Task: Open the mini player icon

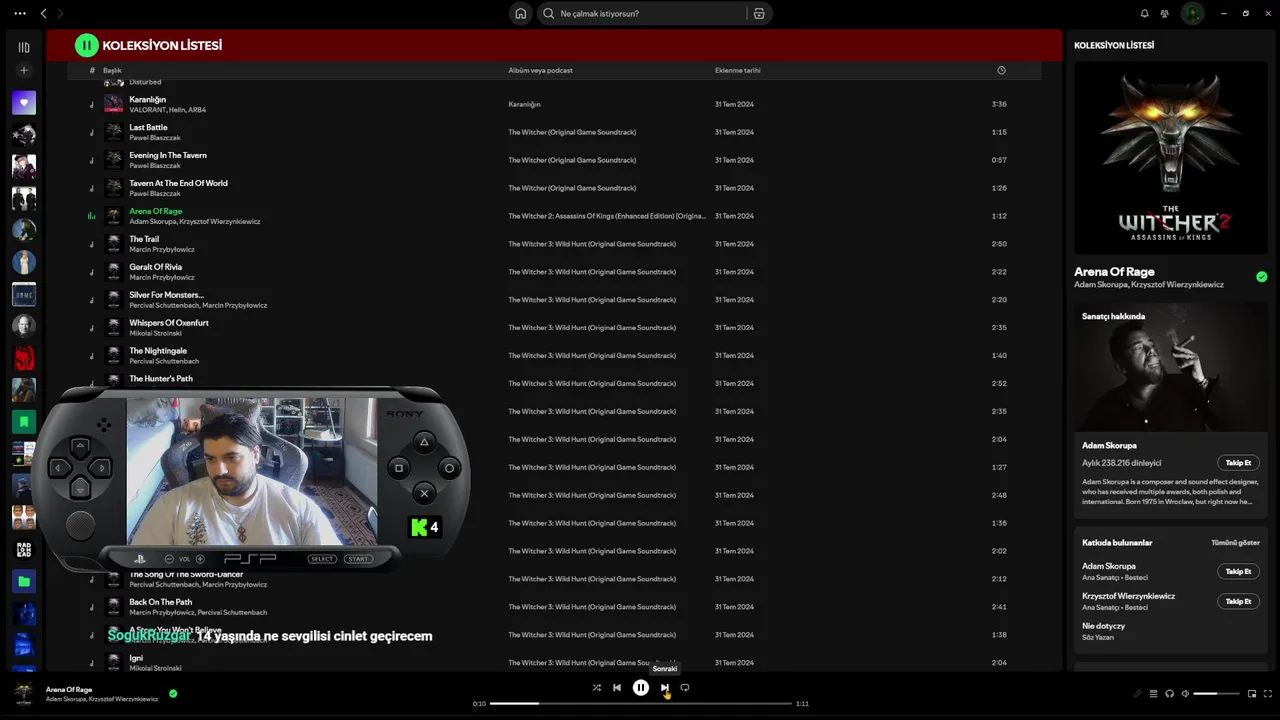Action: tap(1252, 694)
